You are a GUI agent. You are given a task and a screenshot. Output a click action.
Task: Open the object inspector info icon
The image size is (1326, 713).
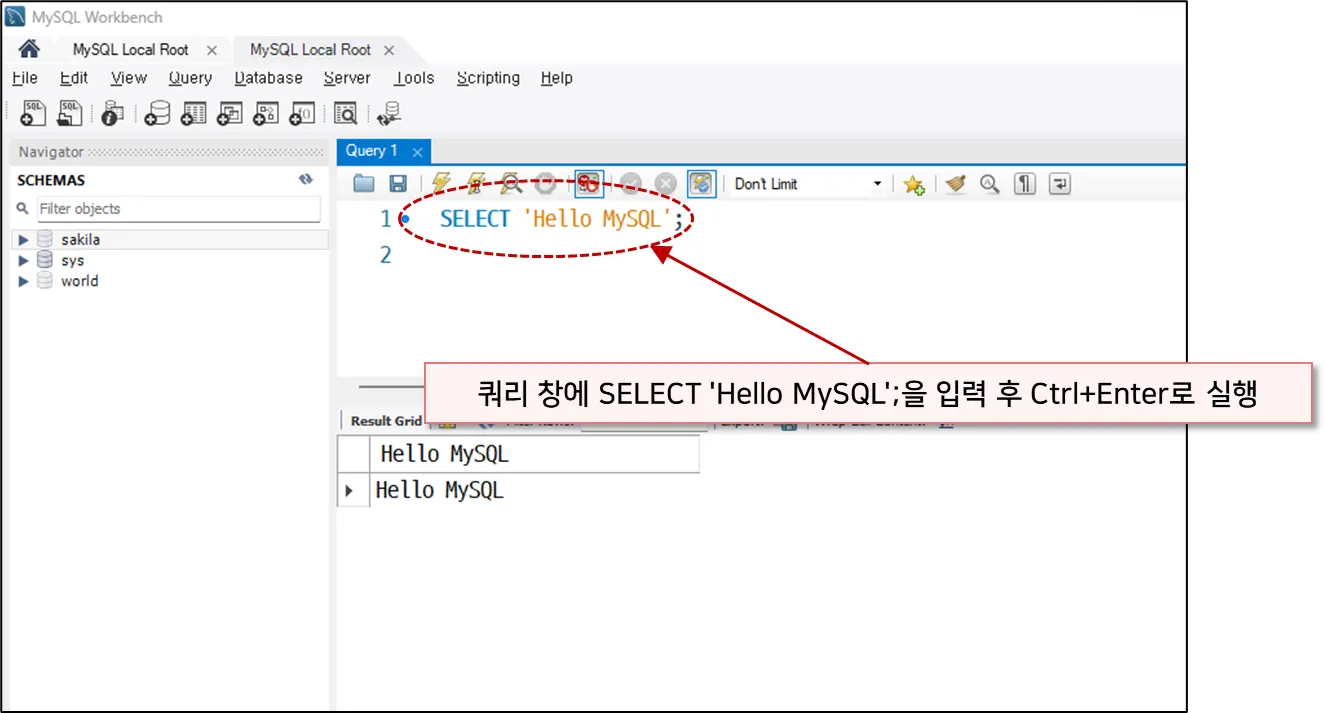click(112, 114)
